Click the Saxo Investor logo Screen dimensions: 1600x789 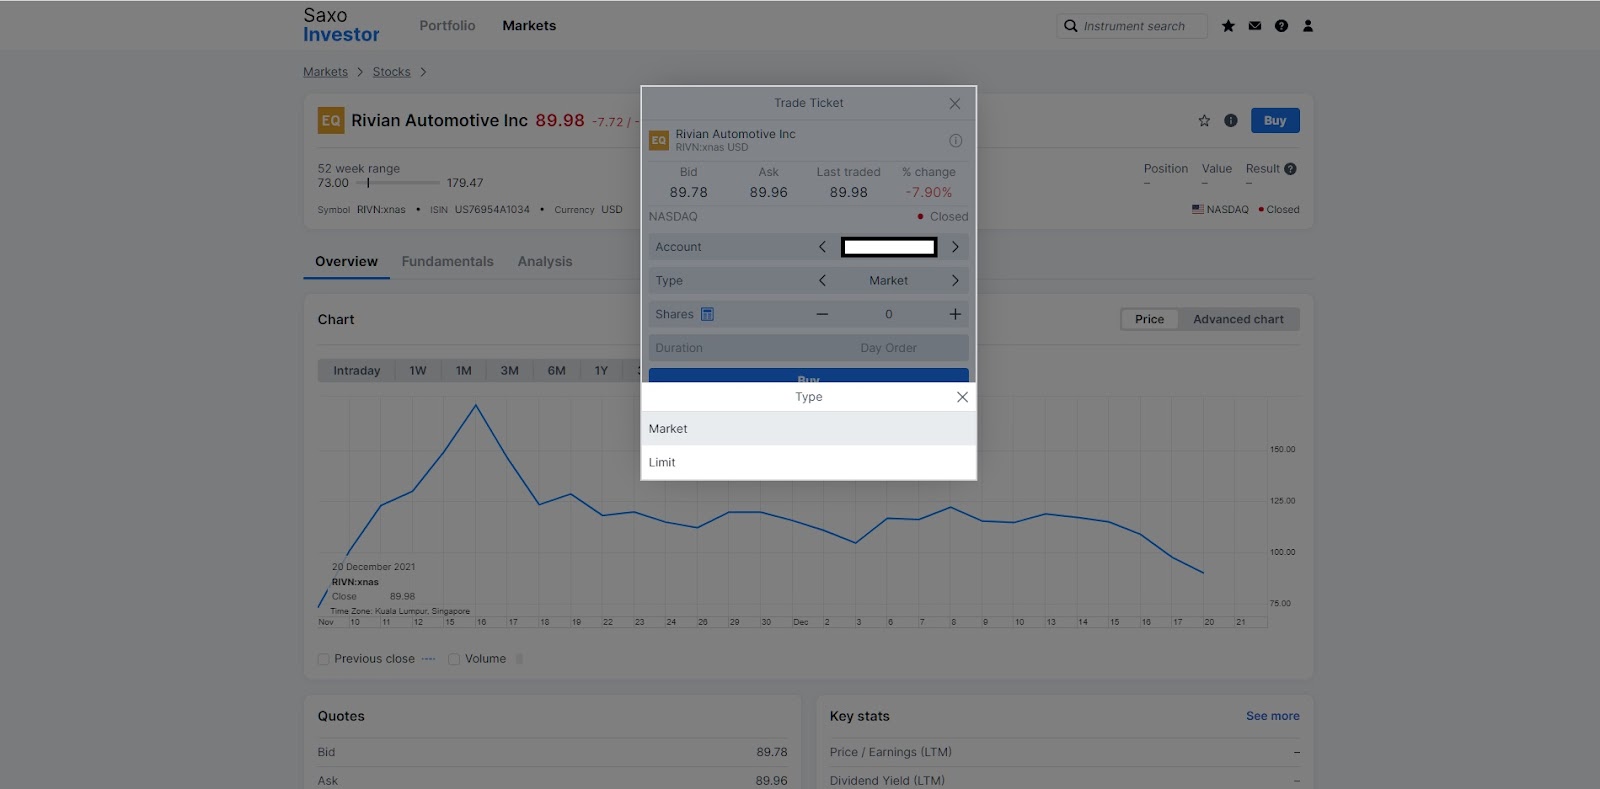341,25
